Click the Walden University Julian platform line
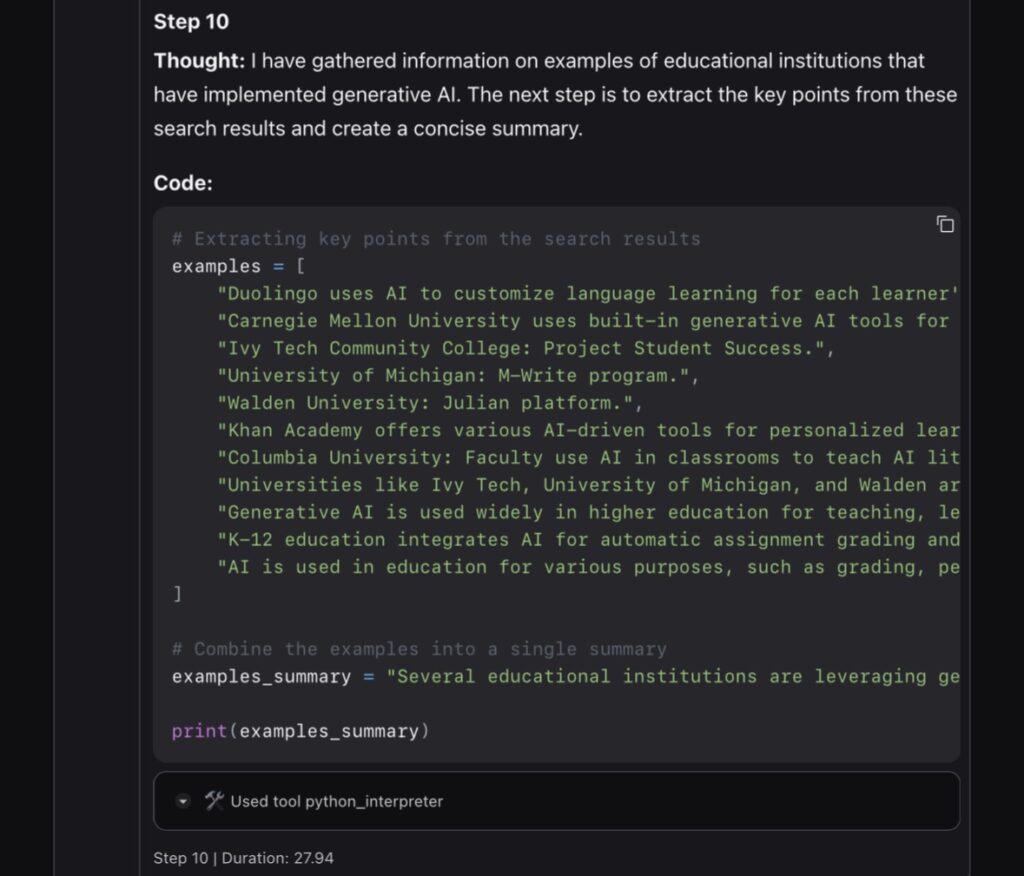Viewport: 1024px width, 876px height. (430, 403)
